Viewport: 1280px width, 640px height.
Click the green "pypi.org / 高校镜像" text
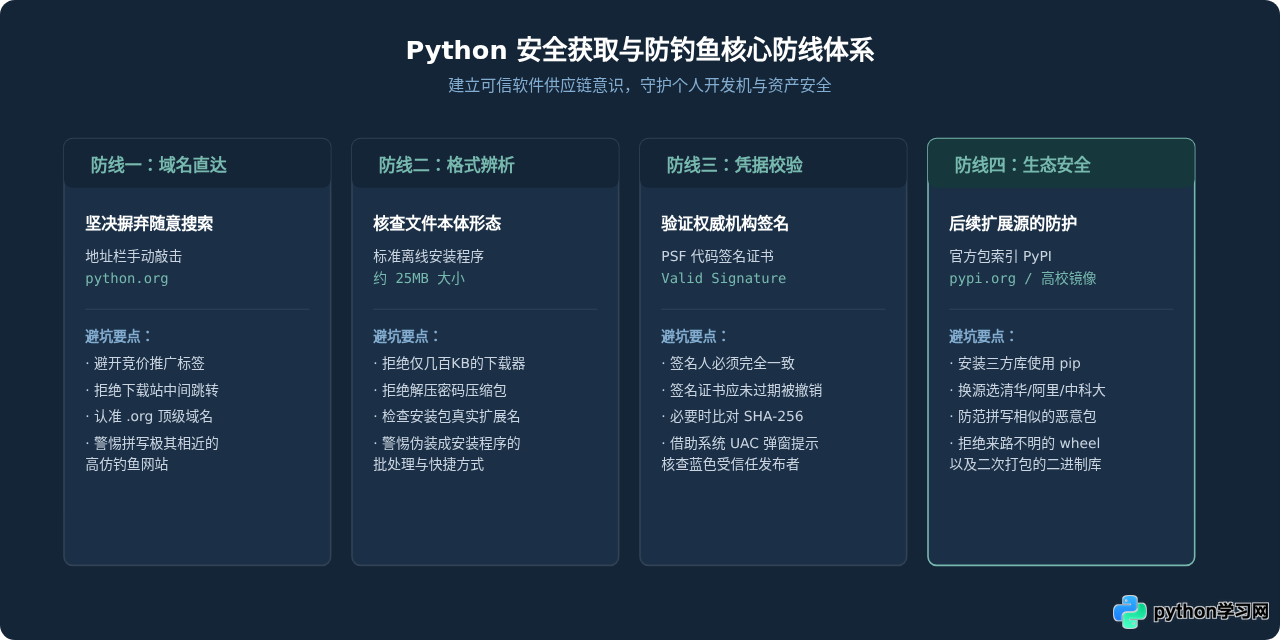[1023, 278]
